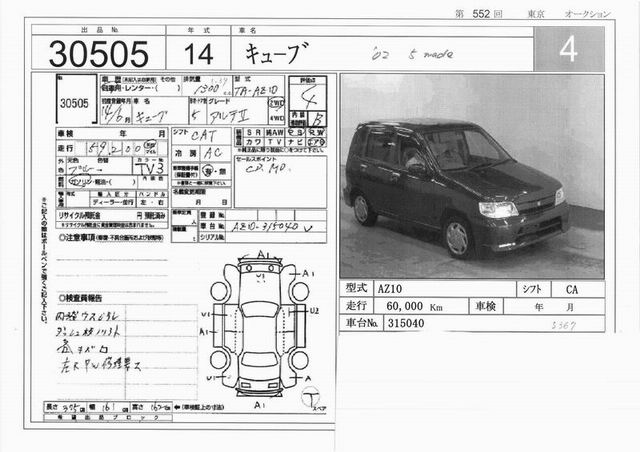Click the 出品No. column header
The image size is (640, 452).
[x=100, y=30]
